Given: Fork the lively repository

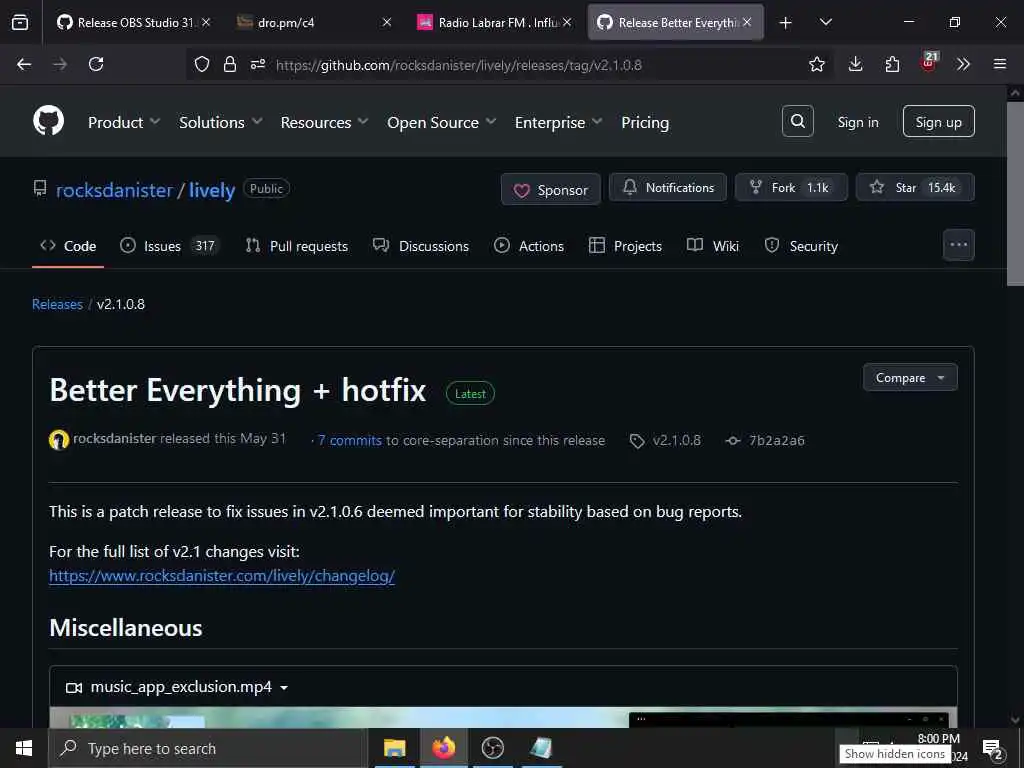Looking at the screenshot, I should [791, 187].
